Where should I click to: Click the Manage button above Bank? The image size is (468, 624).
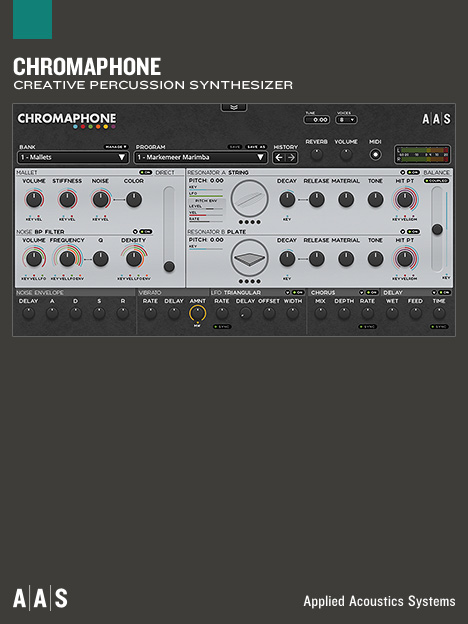tap(116, 147)
